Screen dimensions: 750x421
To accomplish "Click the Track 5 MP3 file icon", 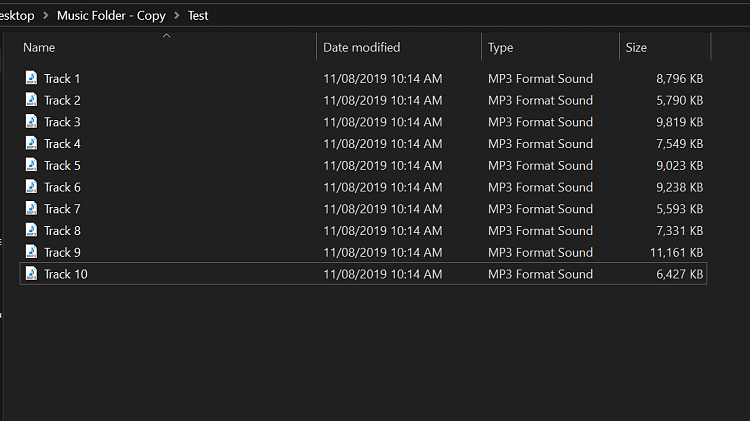I will tap(31, 165).
